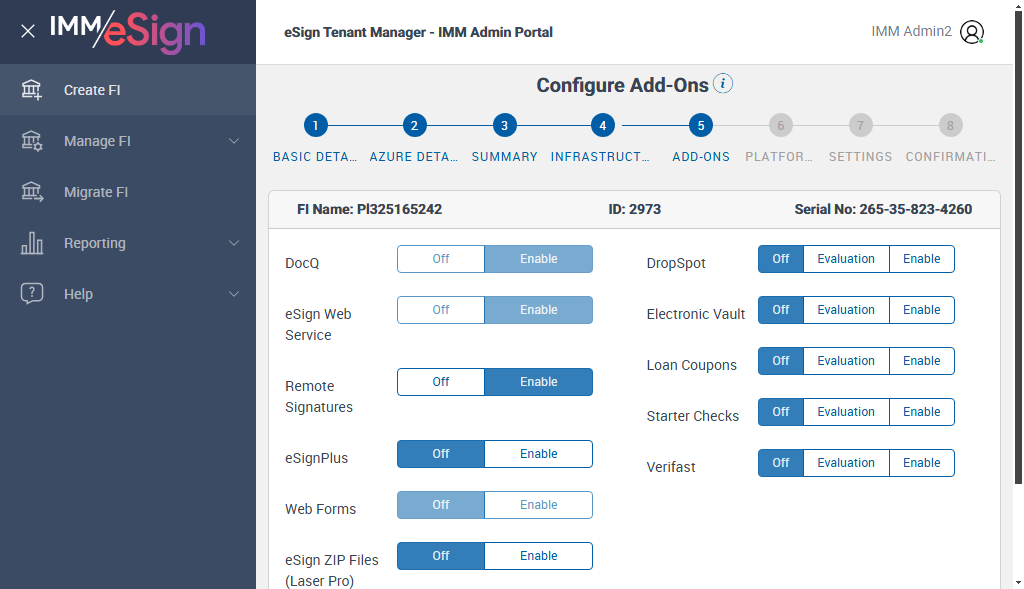The height and width of the screenshot is (589, 1024).
Task: Set DocQ to Enable
Action: 539,259
